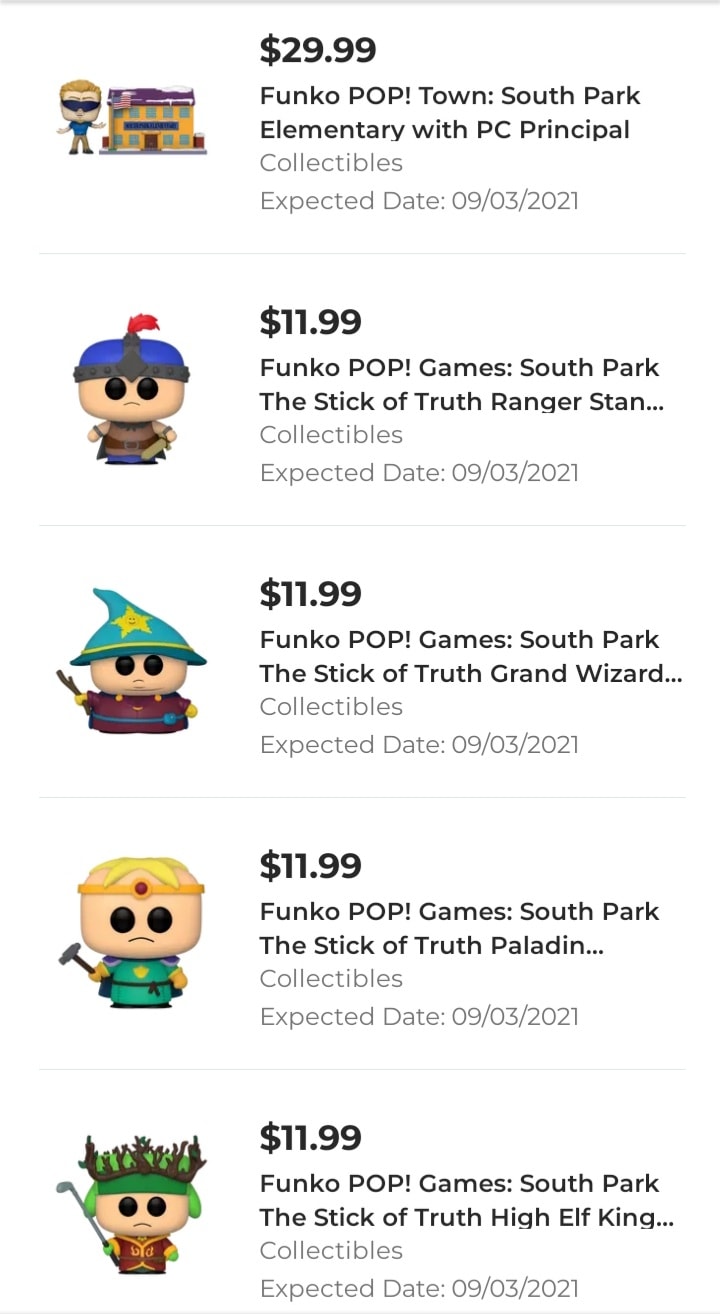The height and width of the screenshot is (1314, 720).
Task: Open the Stick of Truth Ranger Stan title
Action: pyautogui.click(x=461, y=385)
